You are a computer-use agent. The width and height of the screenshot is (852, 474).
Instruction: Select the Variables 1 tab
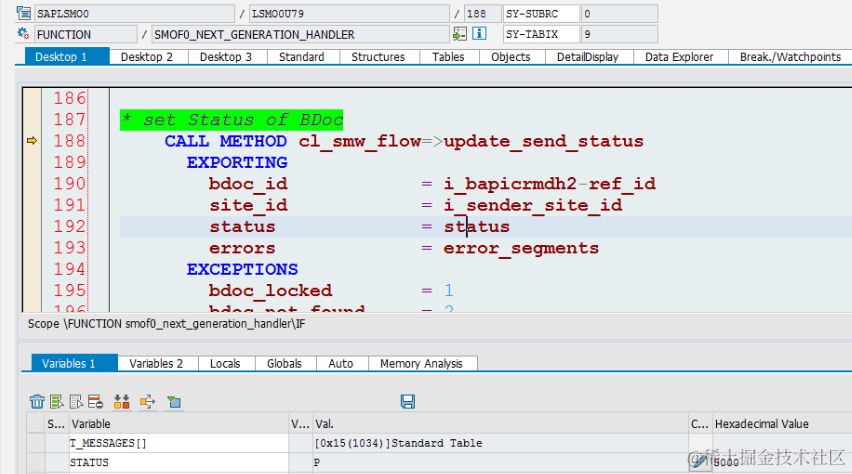coord(74,363)
